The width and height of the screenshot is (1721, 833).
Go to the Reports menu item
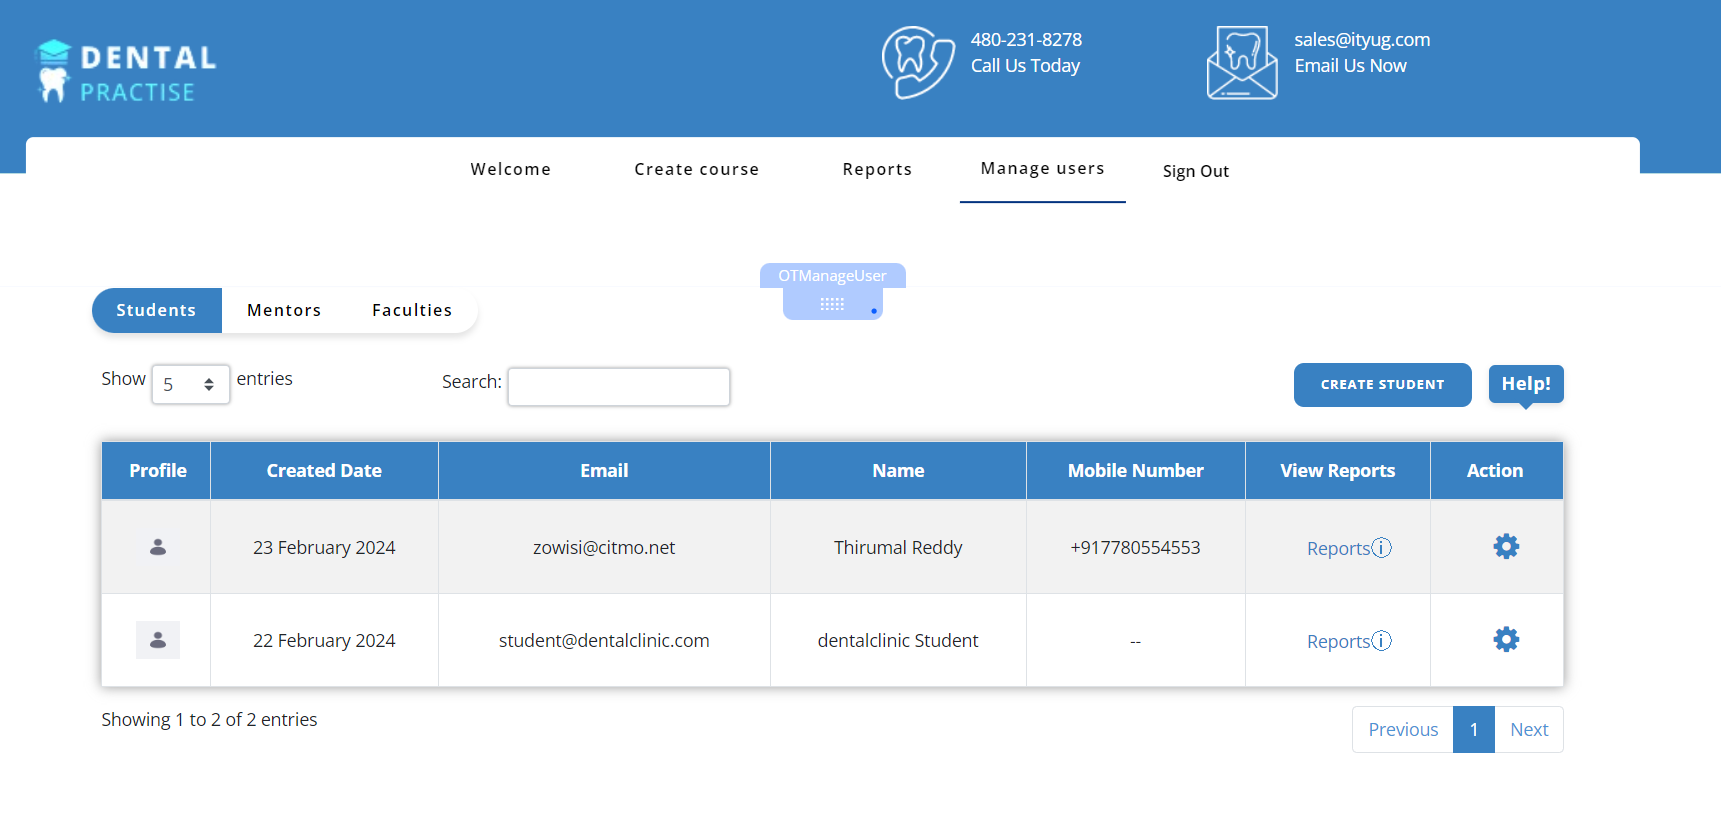(x=876, y=169)
